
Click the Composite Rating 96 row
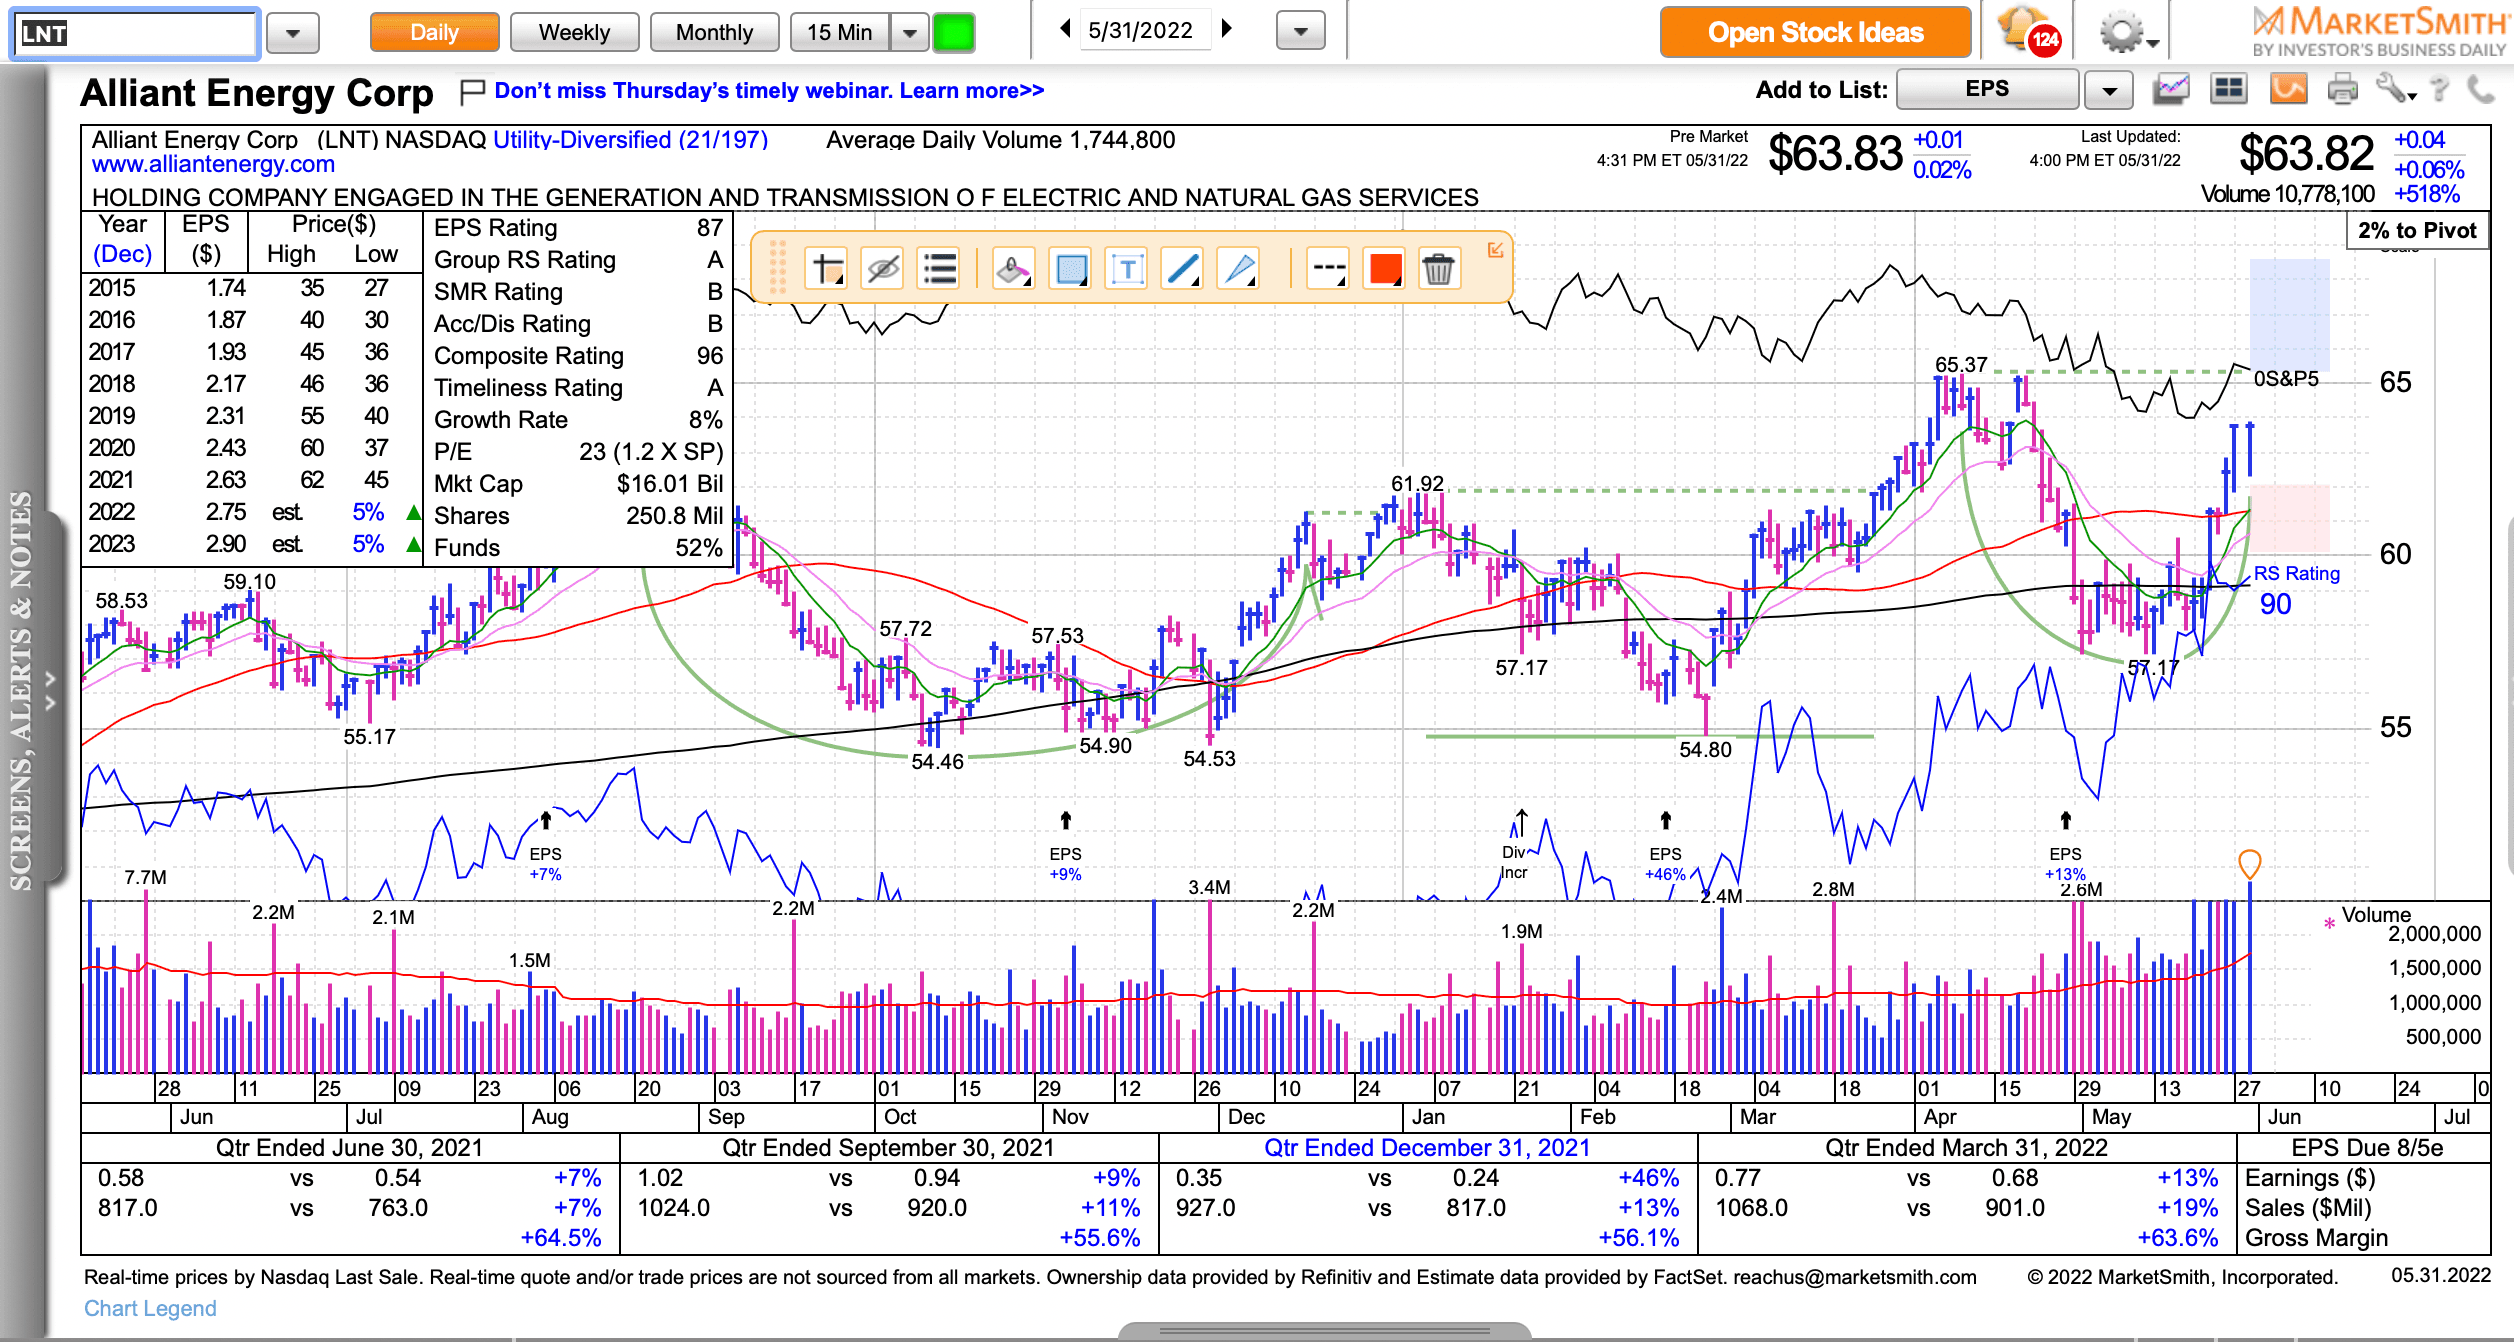578,356
